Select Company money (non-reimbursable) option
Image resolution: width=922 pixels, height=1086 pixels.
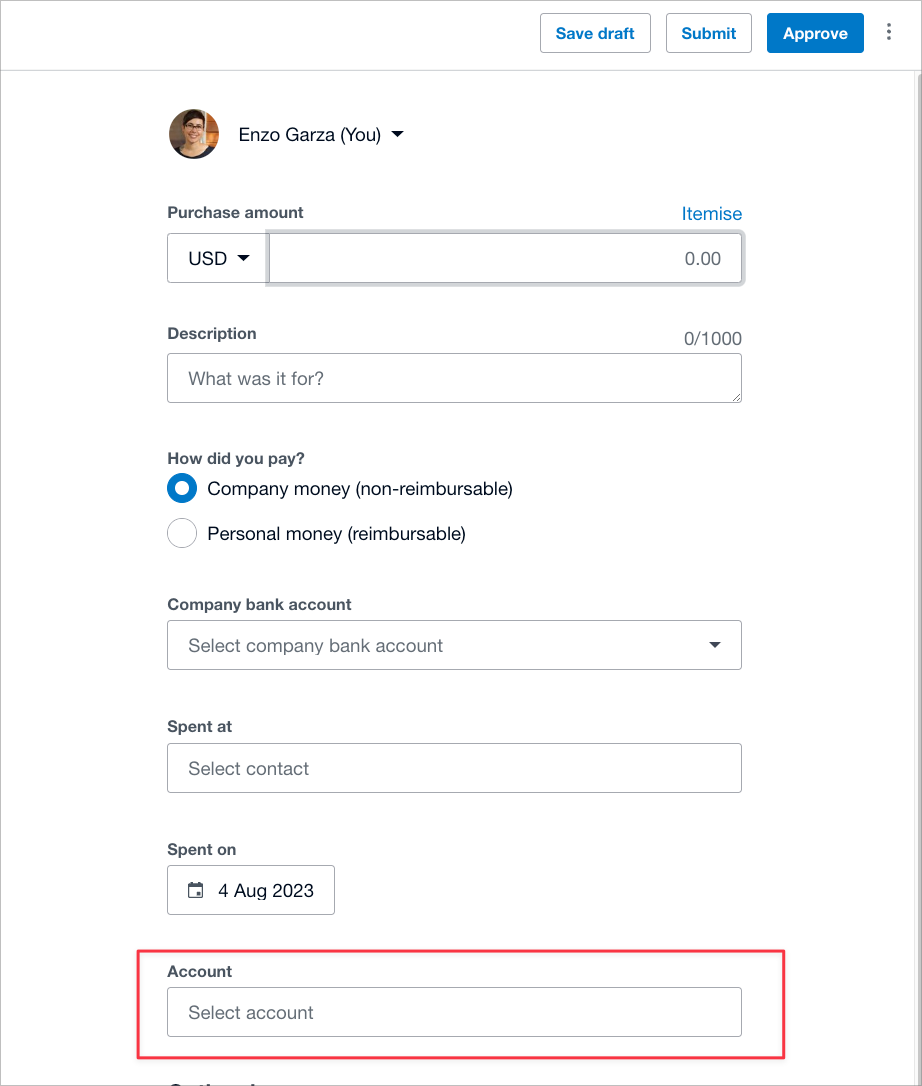(182, 488)
